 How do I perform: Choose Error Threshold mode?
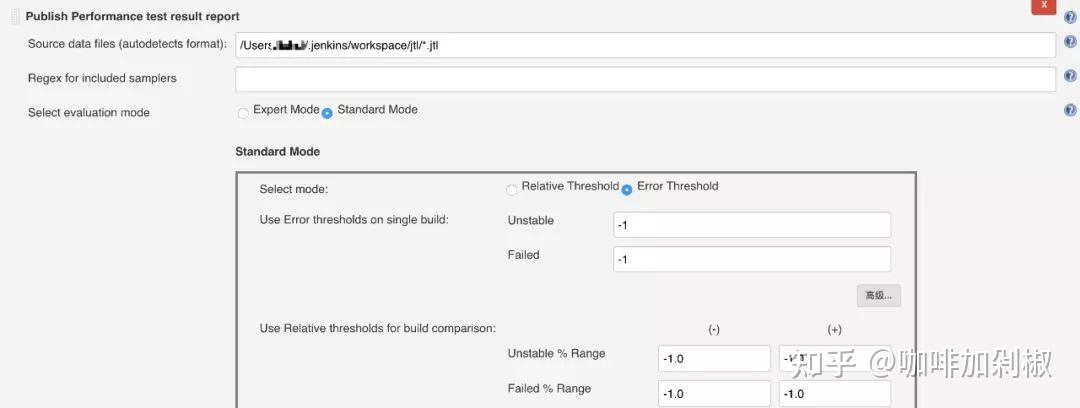[627, 189]
